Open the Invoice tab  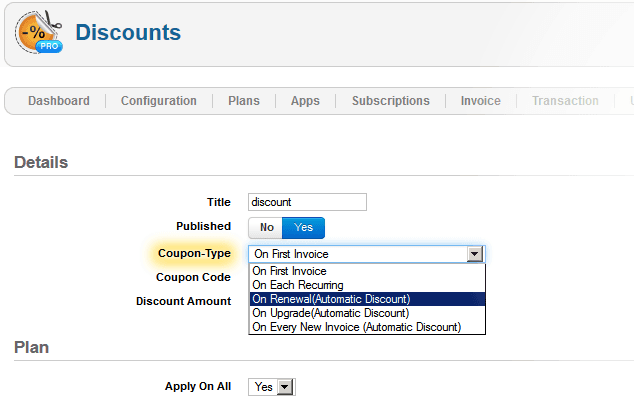[x=480, y=101]
